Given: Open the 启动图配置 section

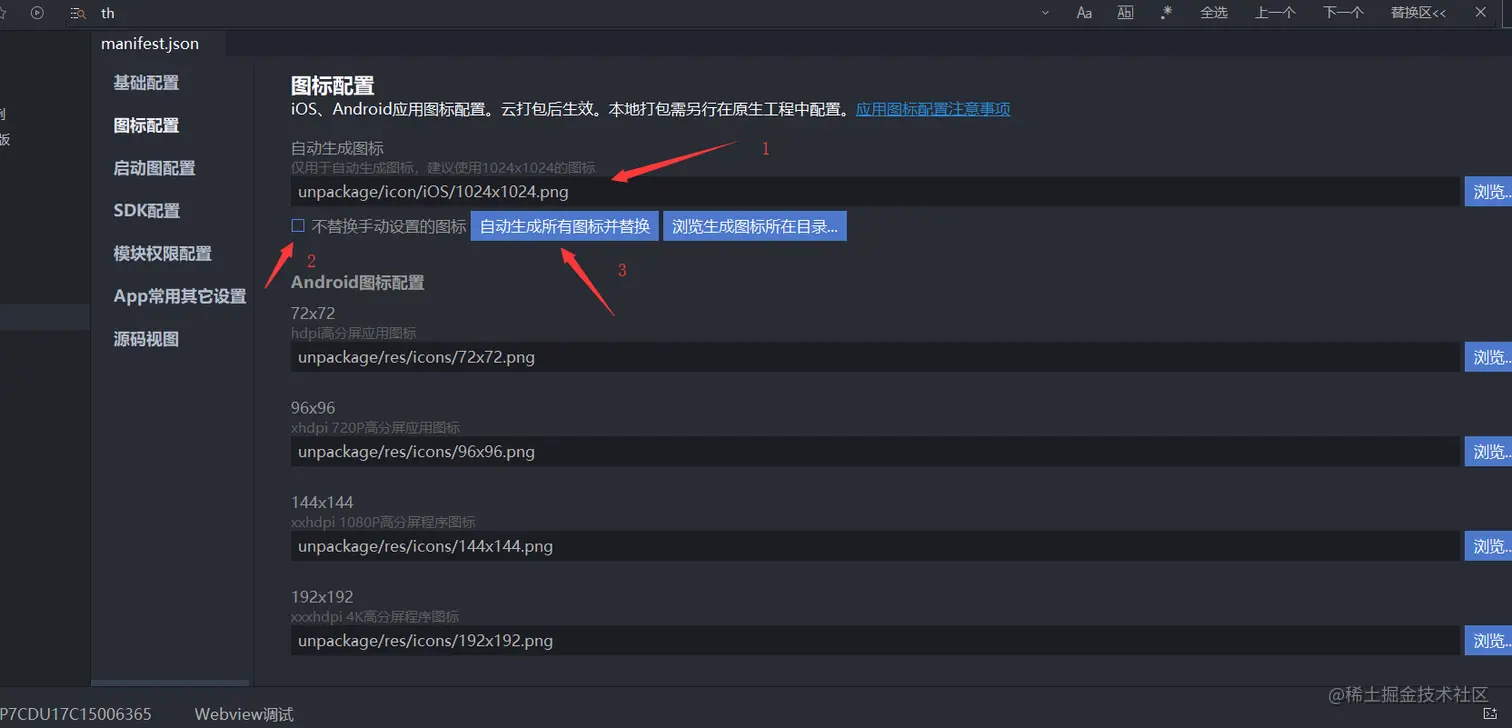Looking at the screenshot, I should click(155, 168).
